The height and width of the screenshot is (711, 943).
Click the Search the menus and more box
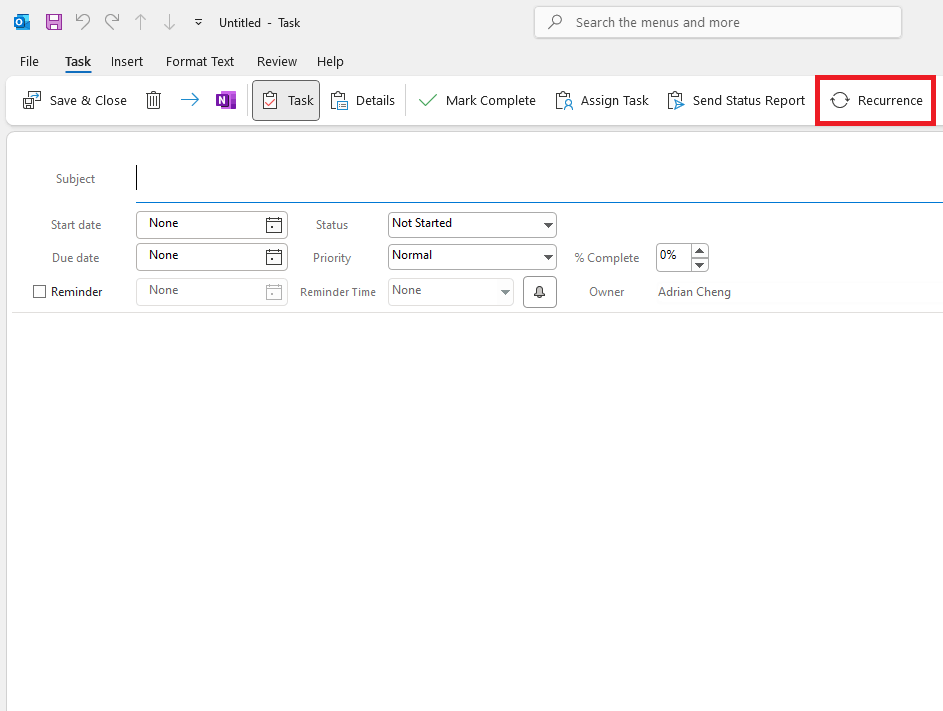pyautogui.click(x=717, y=23)
